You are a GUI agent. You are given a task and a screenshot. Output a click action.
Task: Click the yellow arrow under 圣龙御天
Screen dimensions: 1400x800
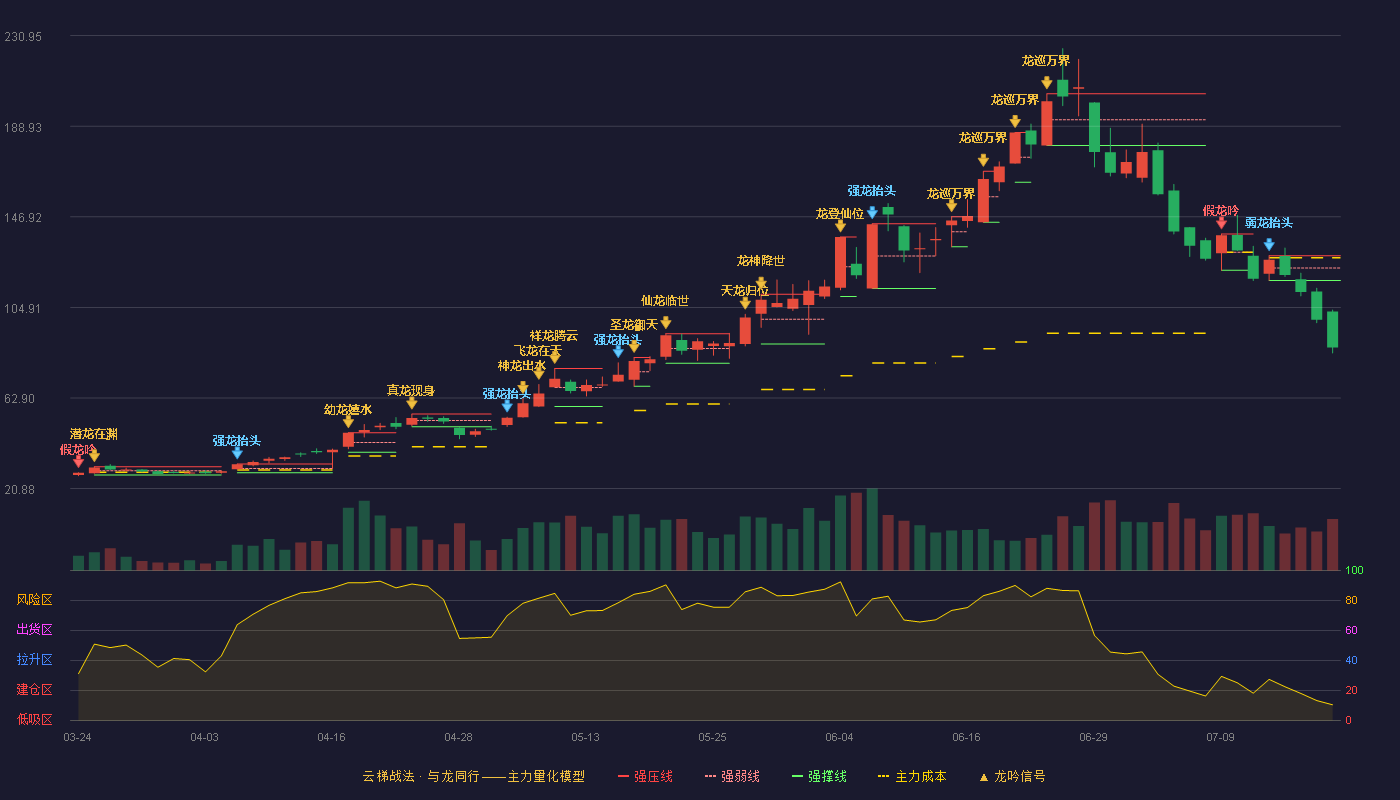point(634,347)
